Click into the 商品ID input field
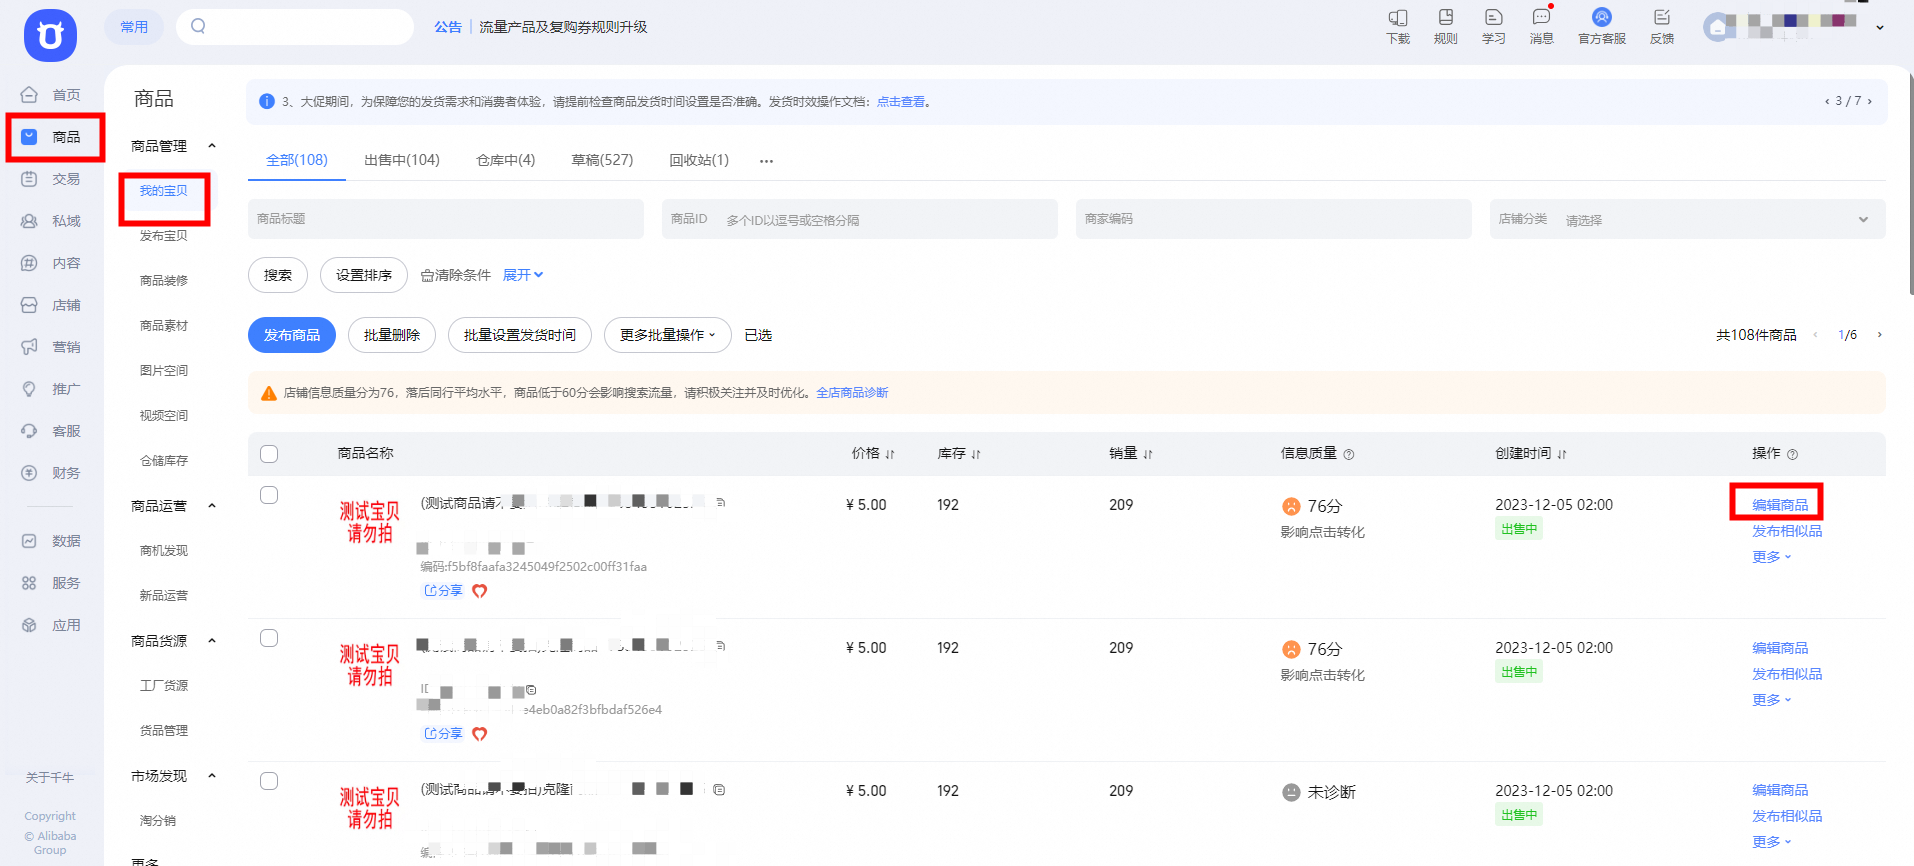Screen dimensions: 1914x866 860,219
